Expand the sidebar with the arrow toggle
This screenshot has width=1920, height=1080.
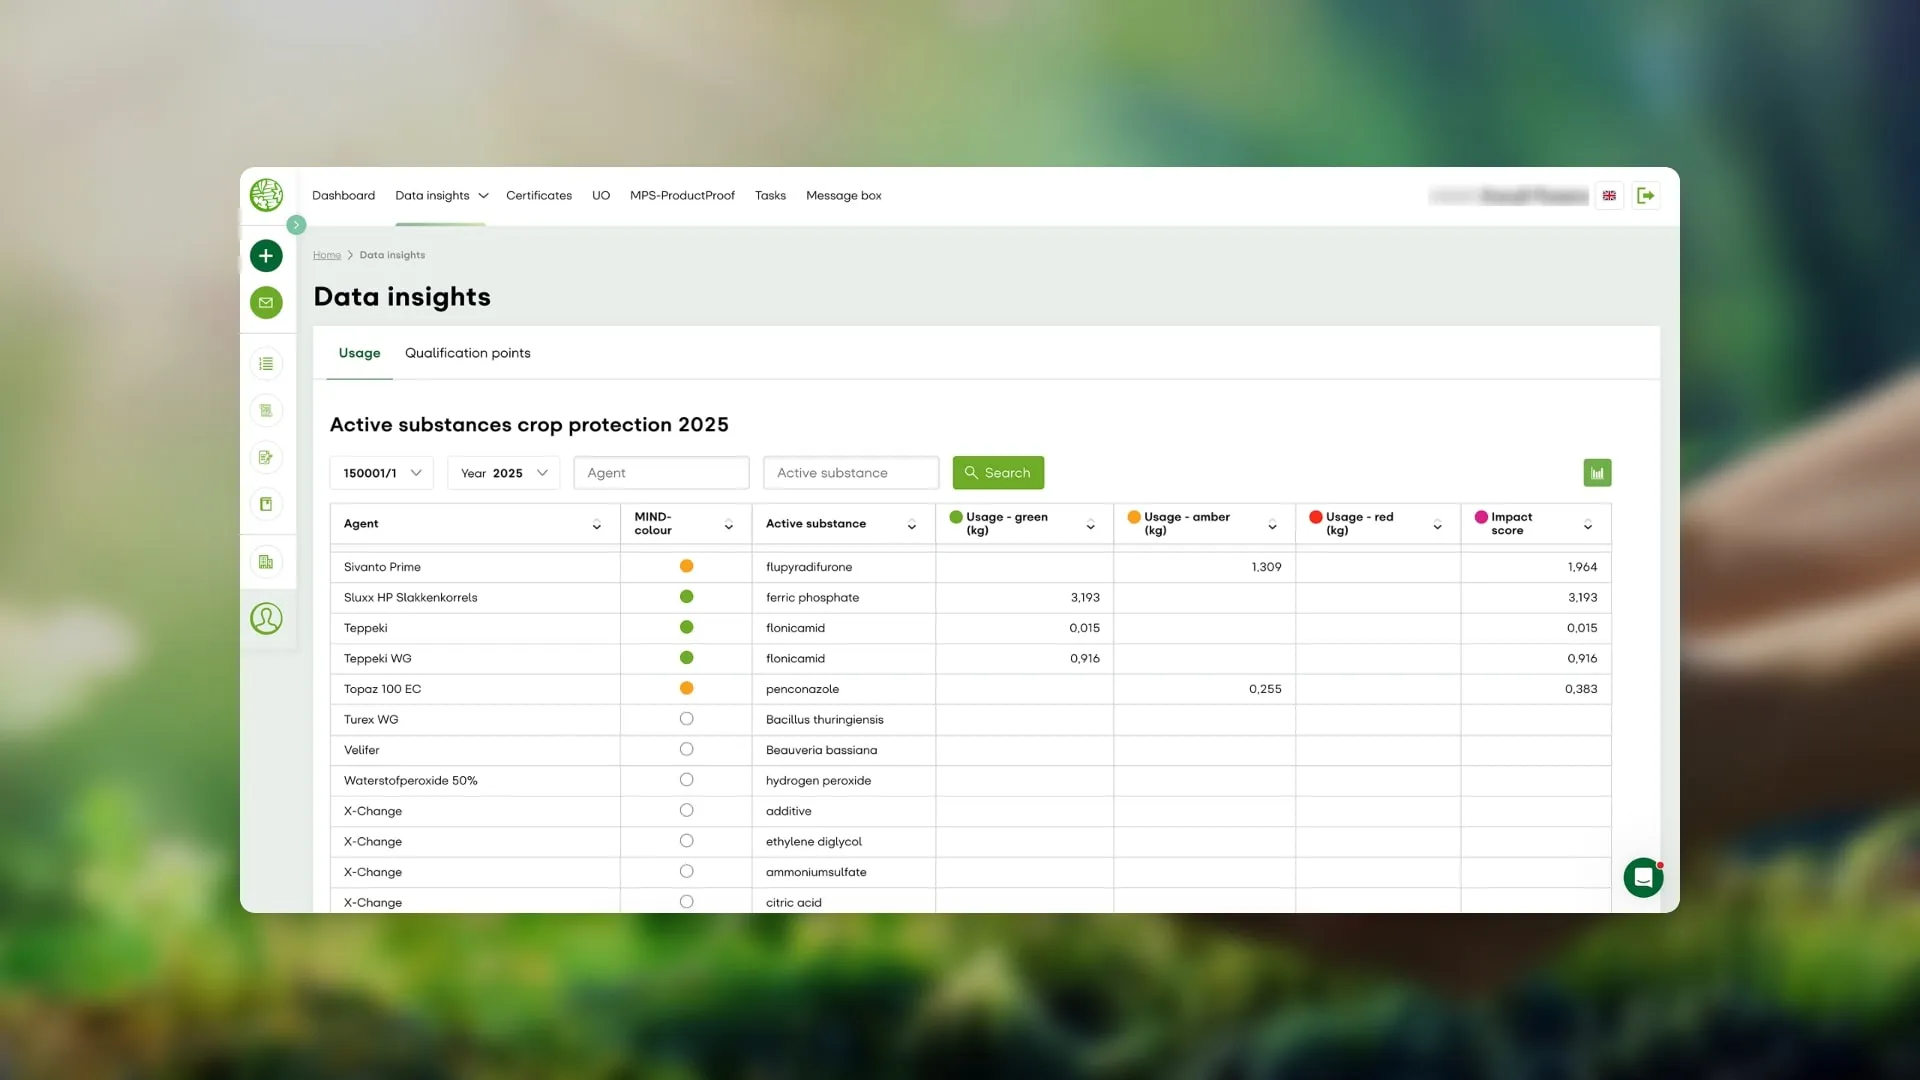tap(296, 225)
